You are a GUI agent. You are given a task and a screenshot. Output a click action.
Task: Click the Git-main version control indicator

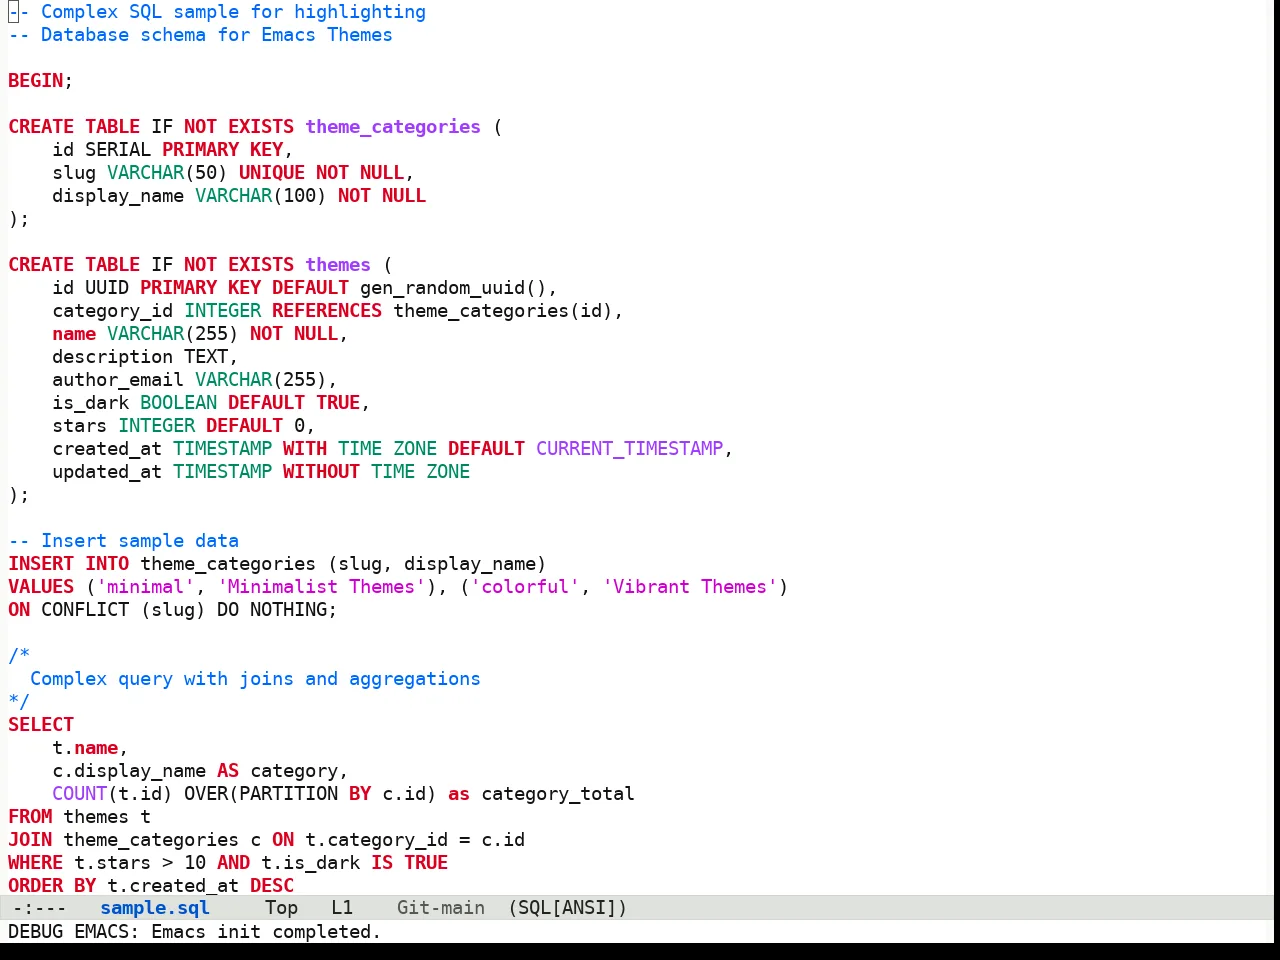[x=441, y=908]
